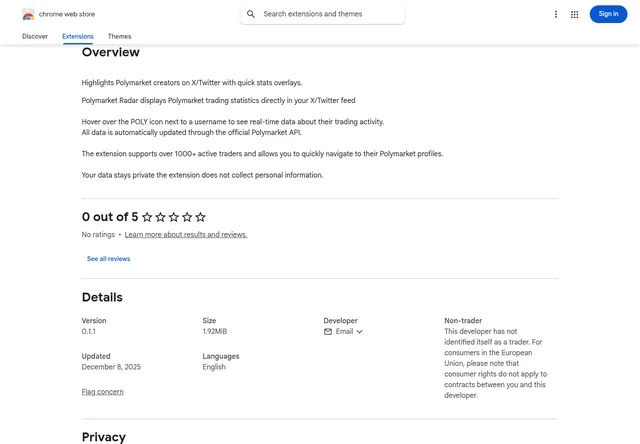Switch to the Discover tab
Screen dimensions: 640x444
point(35,36)
